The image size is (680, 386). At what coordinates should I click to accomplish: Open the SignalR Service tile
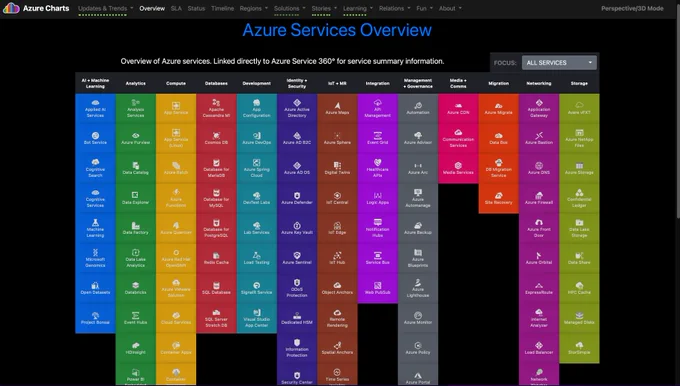[257, 288]
